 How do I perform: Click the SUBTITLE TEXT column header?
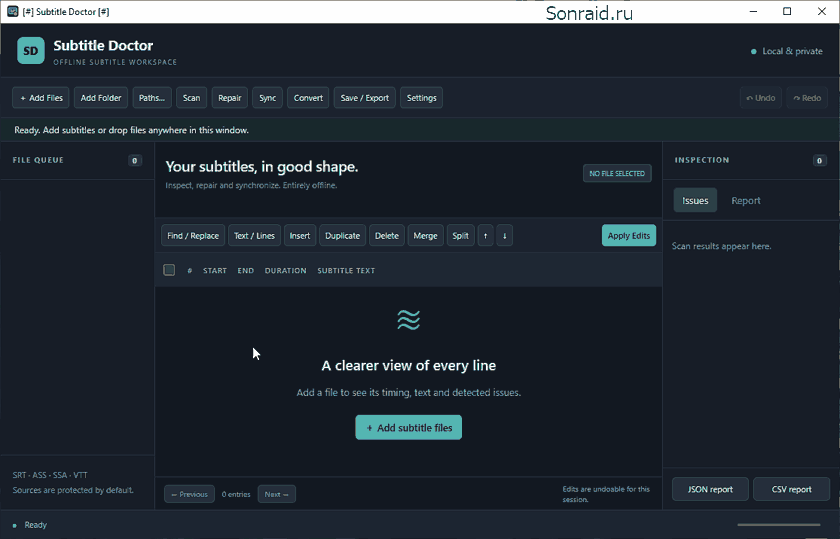point(346,271)
